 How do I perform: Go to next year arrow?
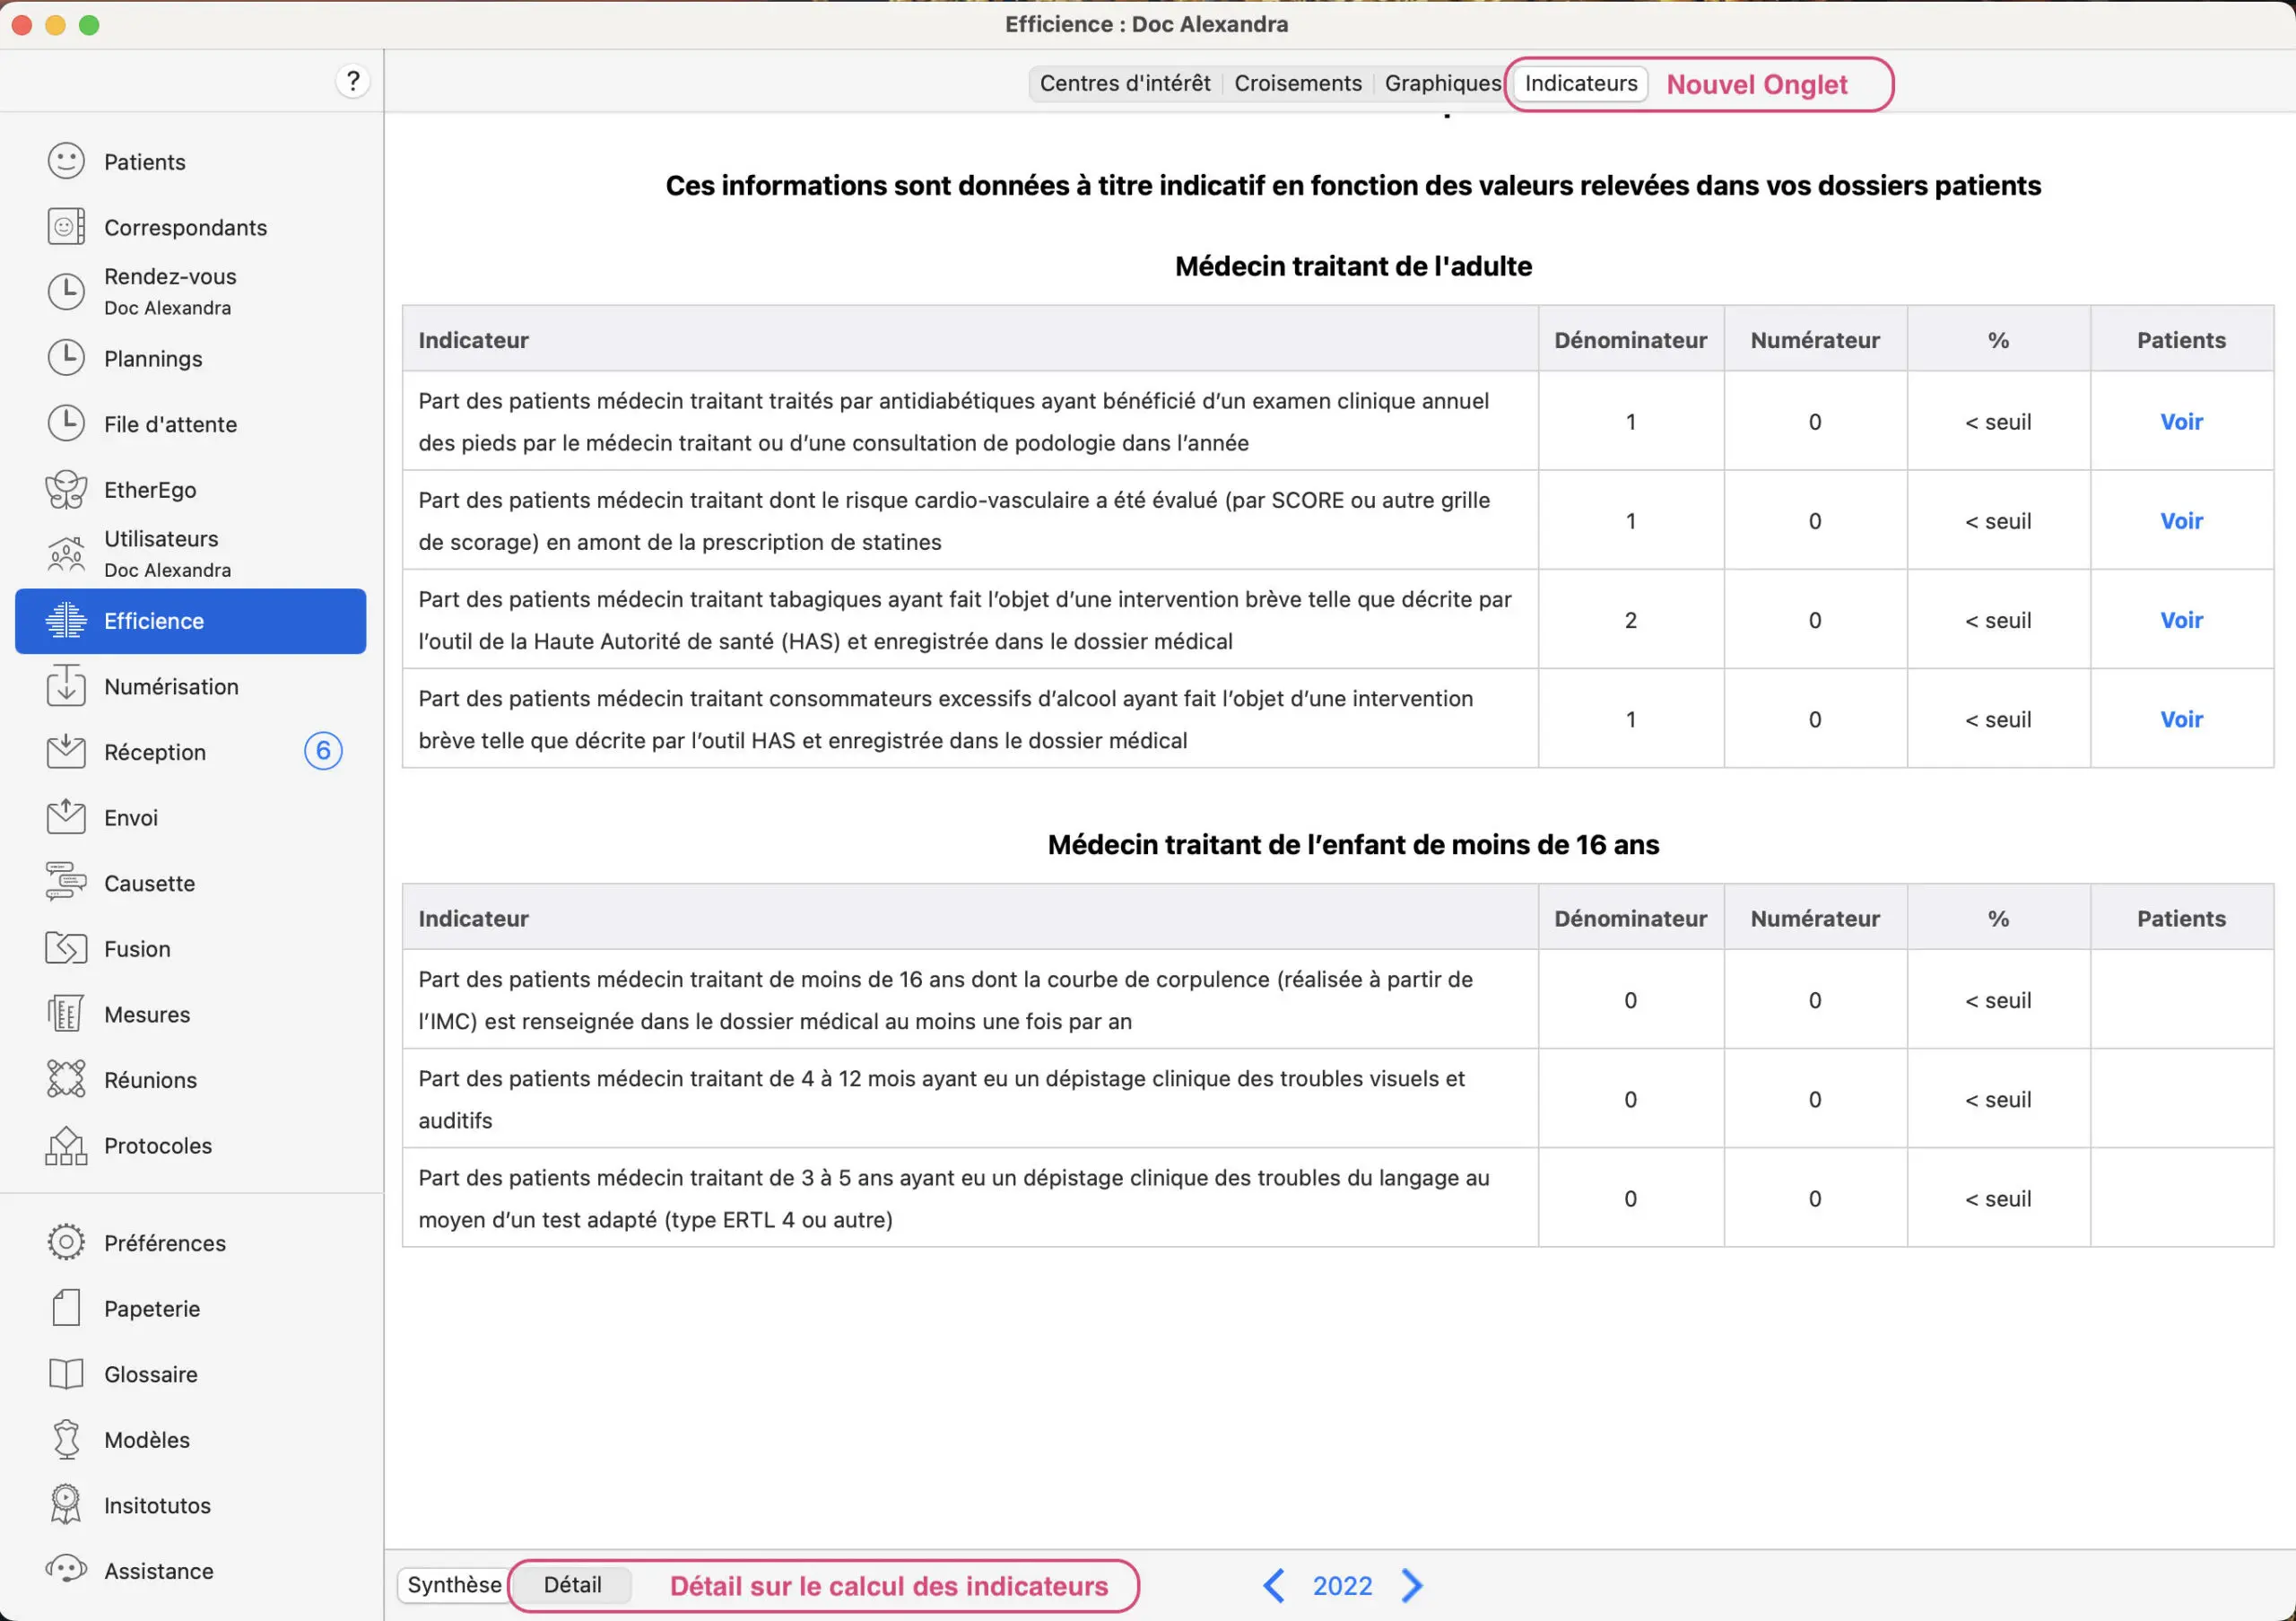point(1412,1586)
